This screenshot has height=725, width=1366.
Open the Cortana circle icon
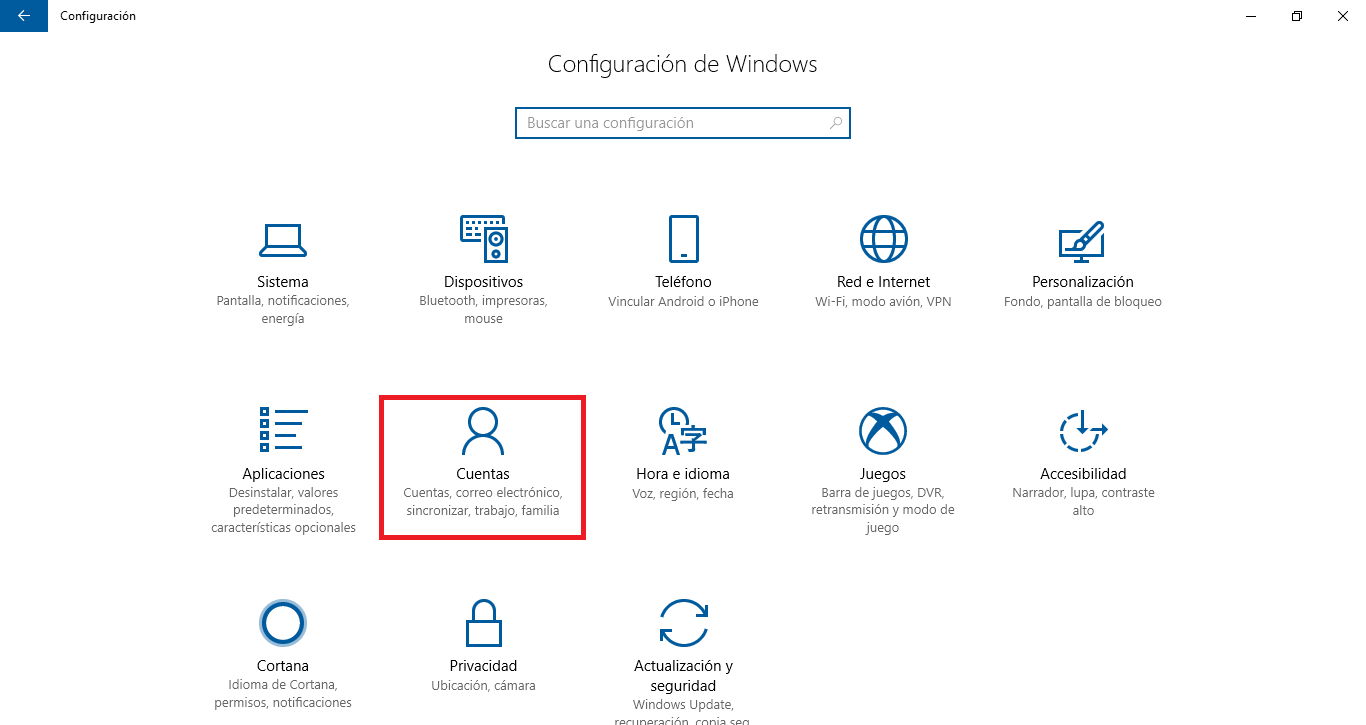tap(283, 623)
